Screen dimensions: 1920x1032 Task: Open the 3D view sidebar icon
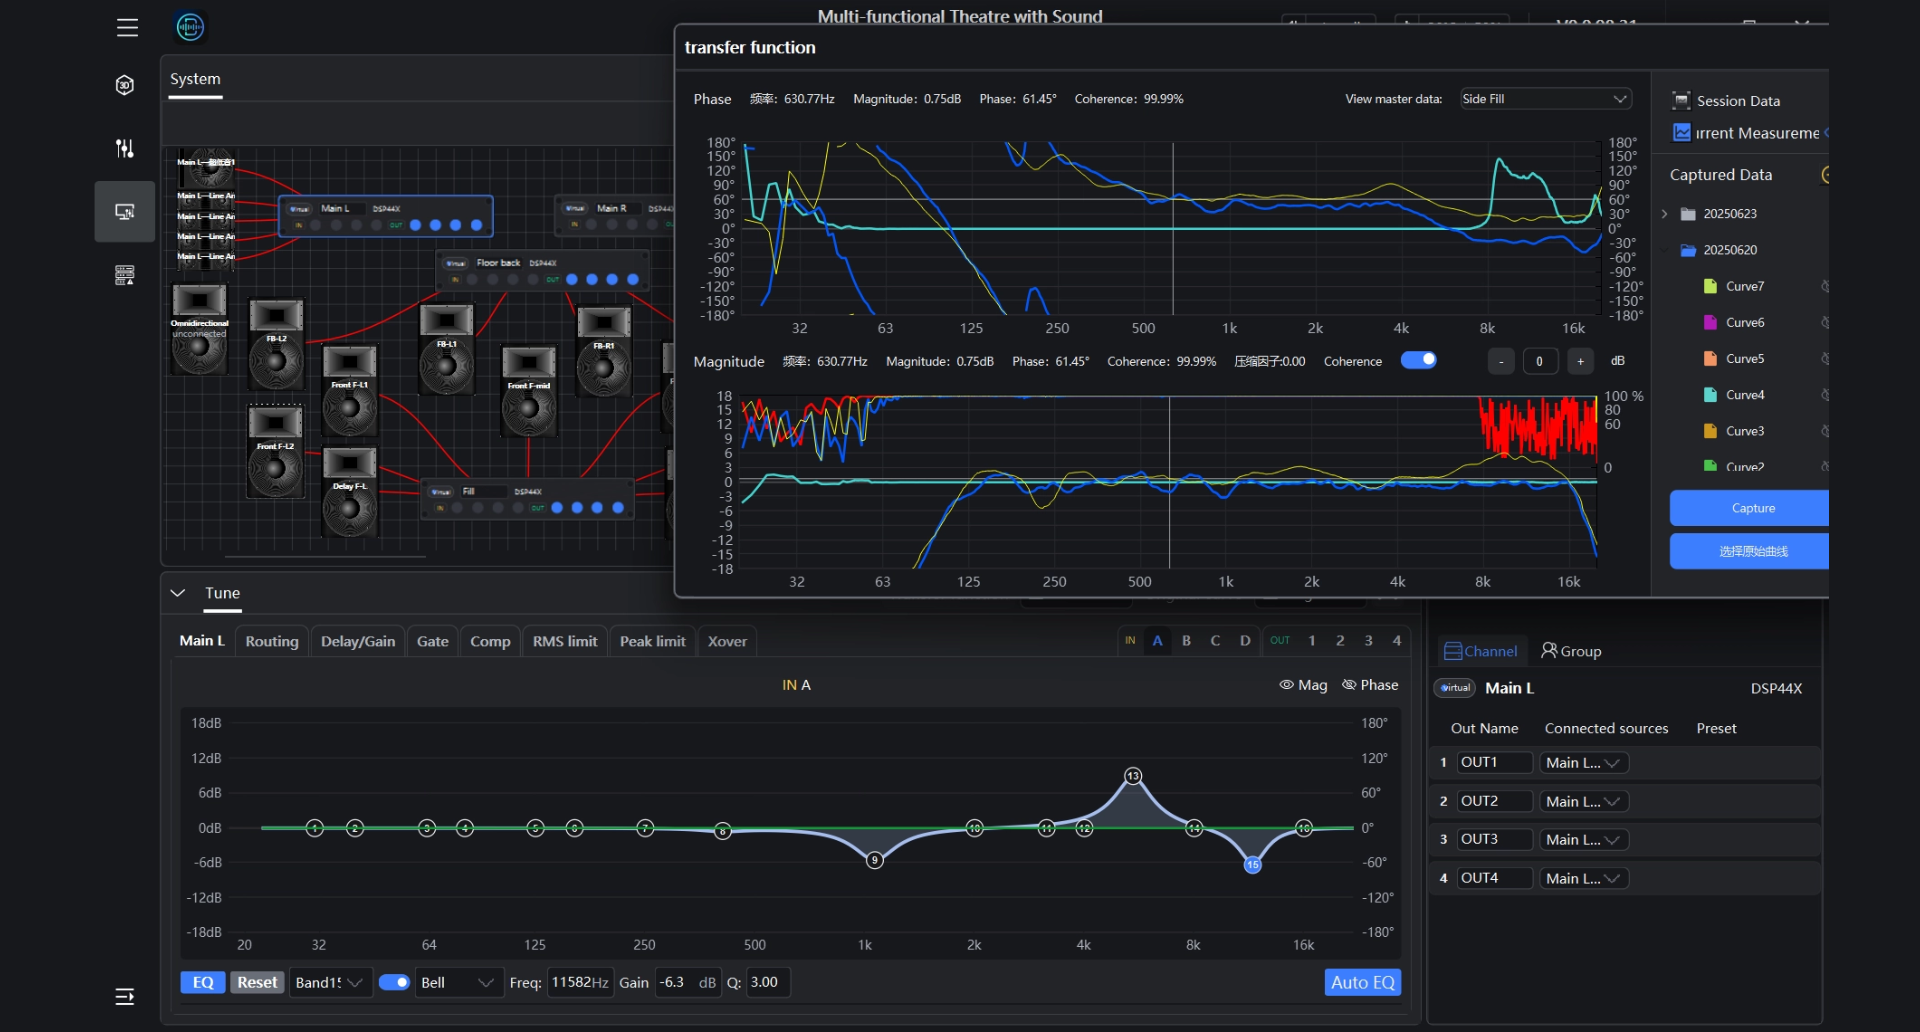pos(125,85)
